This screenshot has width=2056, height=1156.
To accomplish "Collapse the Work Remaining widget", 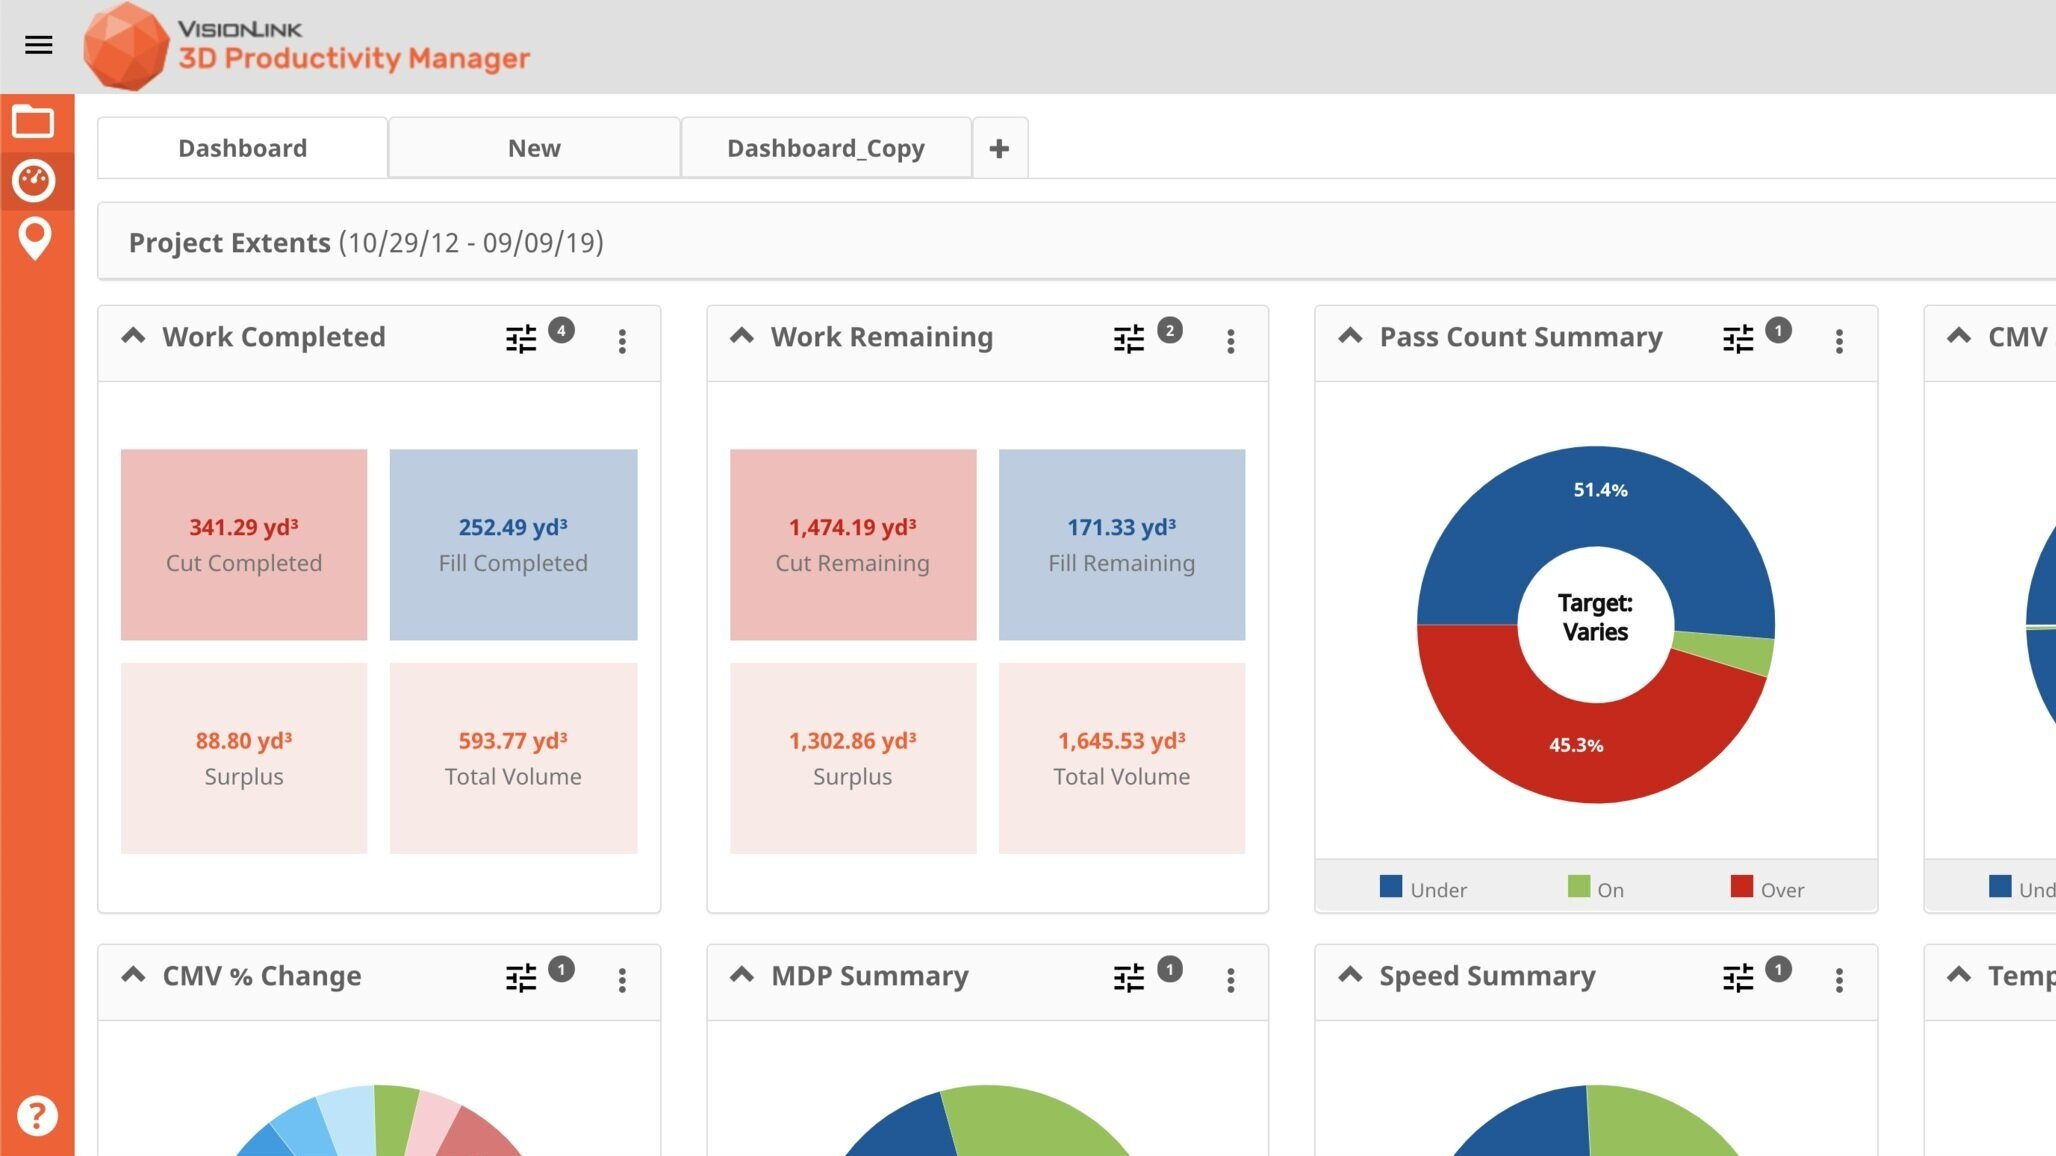I will [x=742, y=336].
